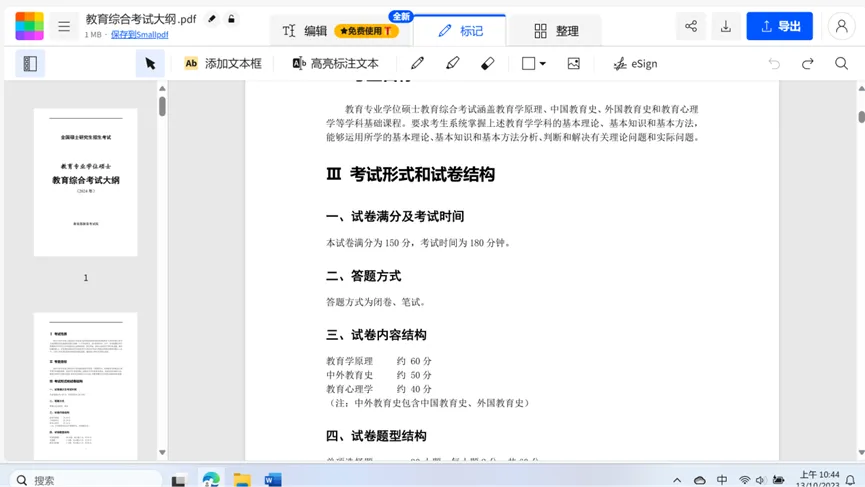Click the 保存到Smallpdf link
The width and height of the screenshot is (865, 487).
click(139, 35)
